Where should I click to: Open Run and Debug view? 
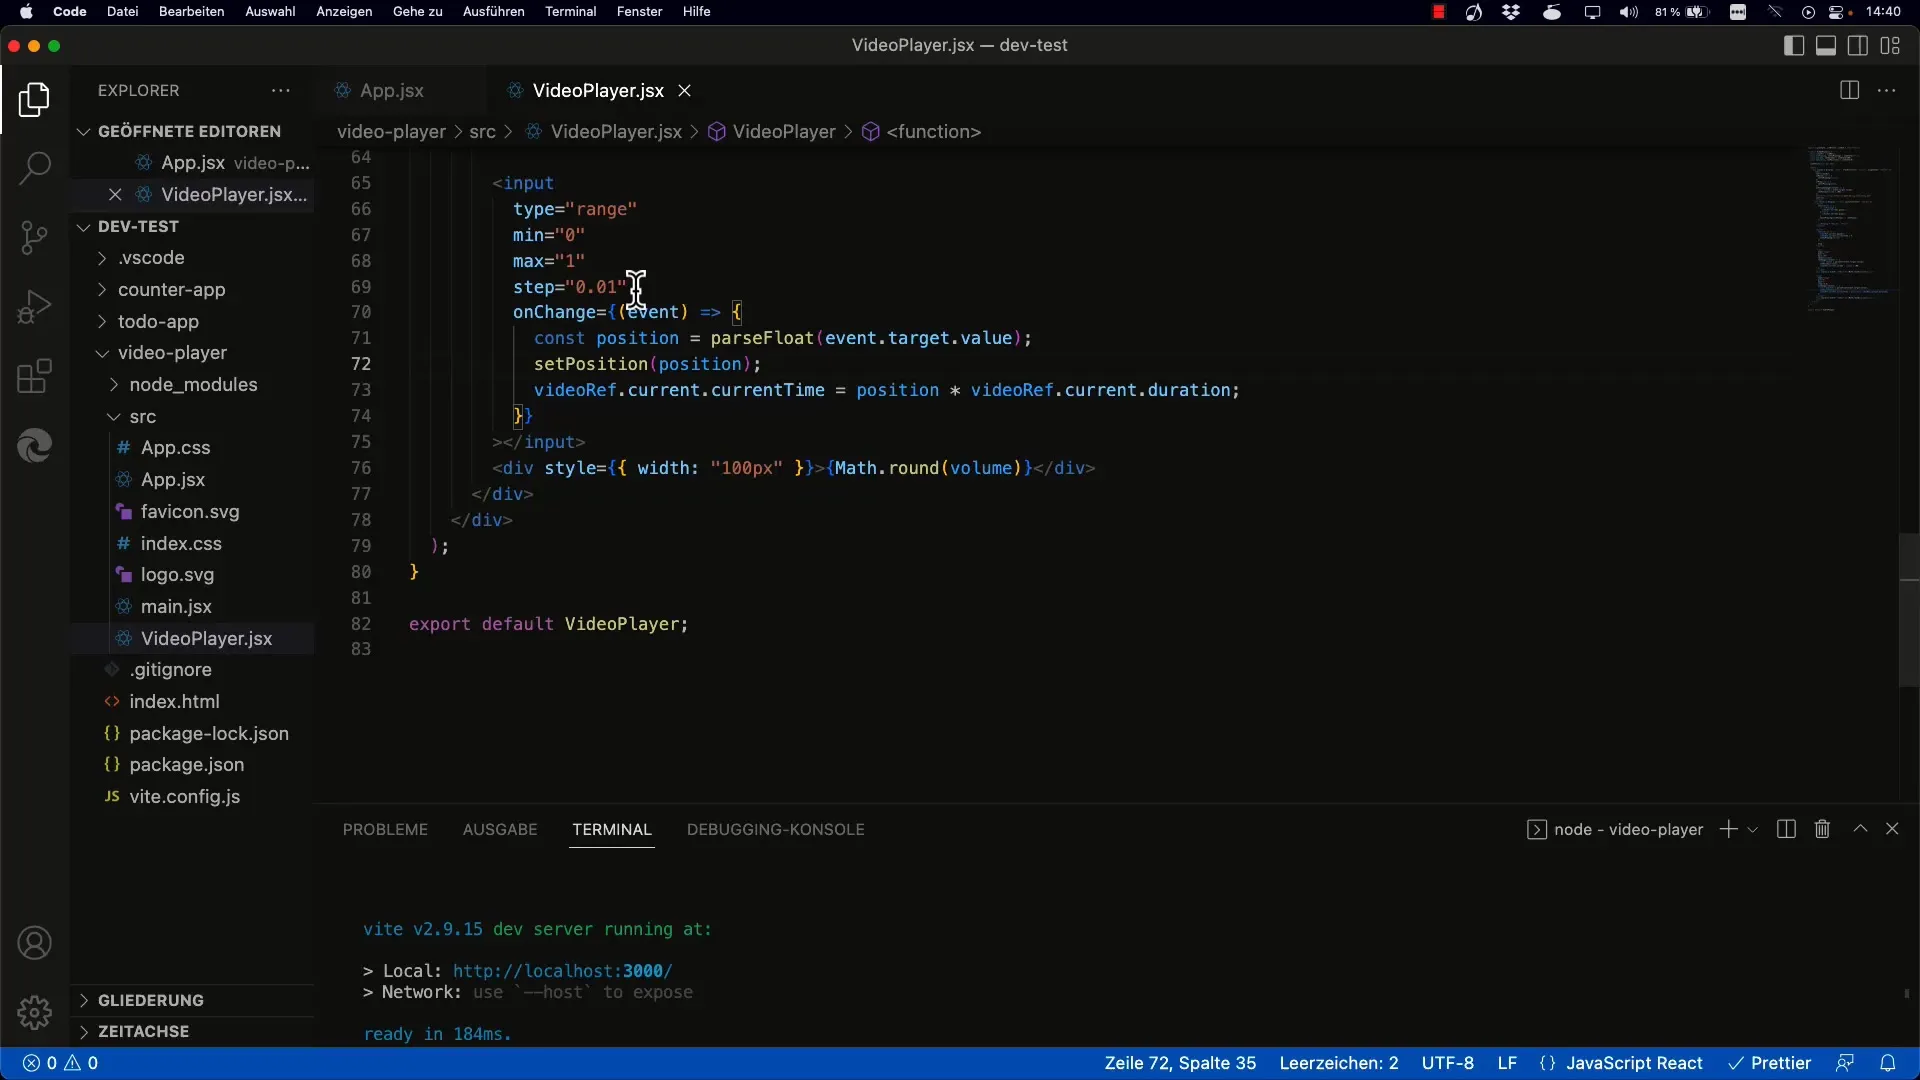34,307
